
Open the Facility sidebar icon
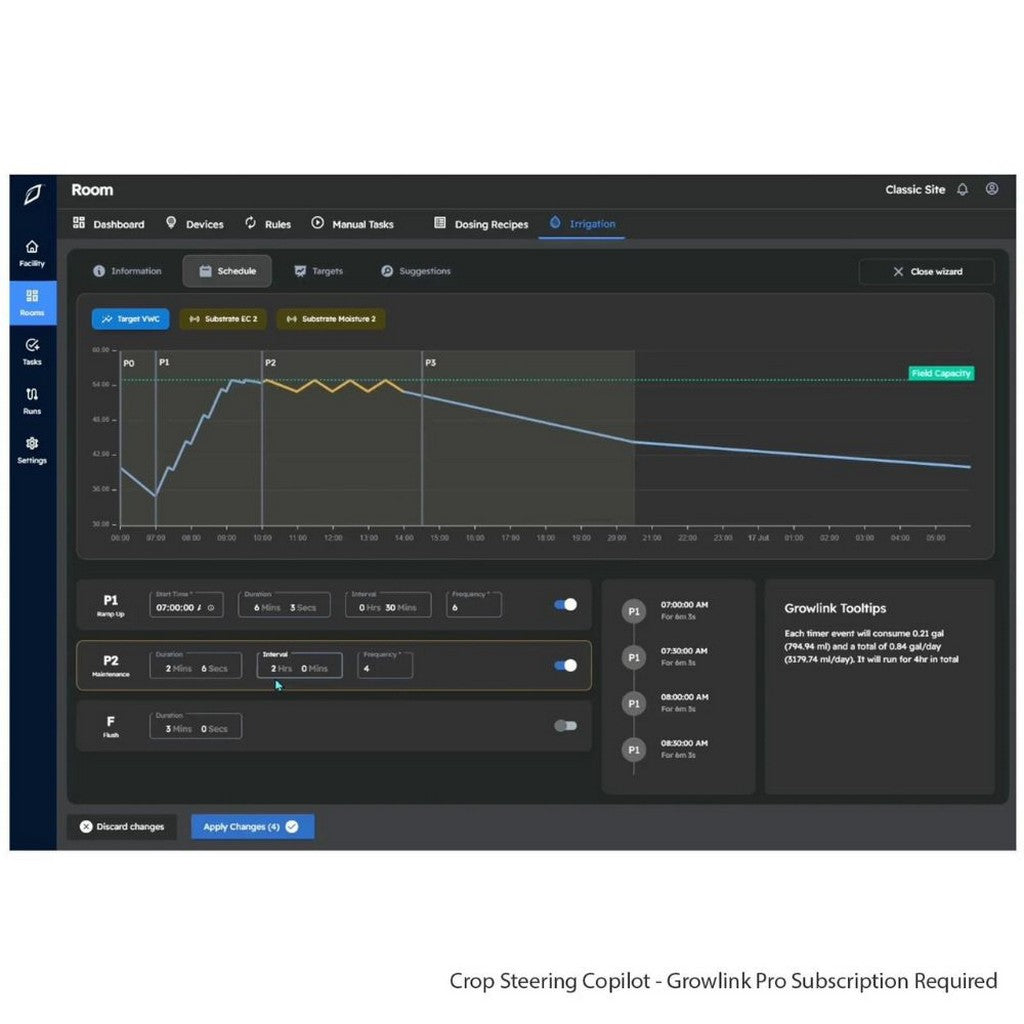click(32, 252)
